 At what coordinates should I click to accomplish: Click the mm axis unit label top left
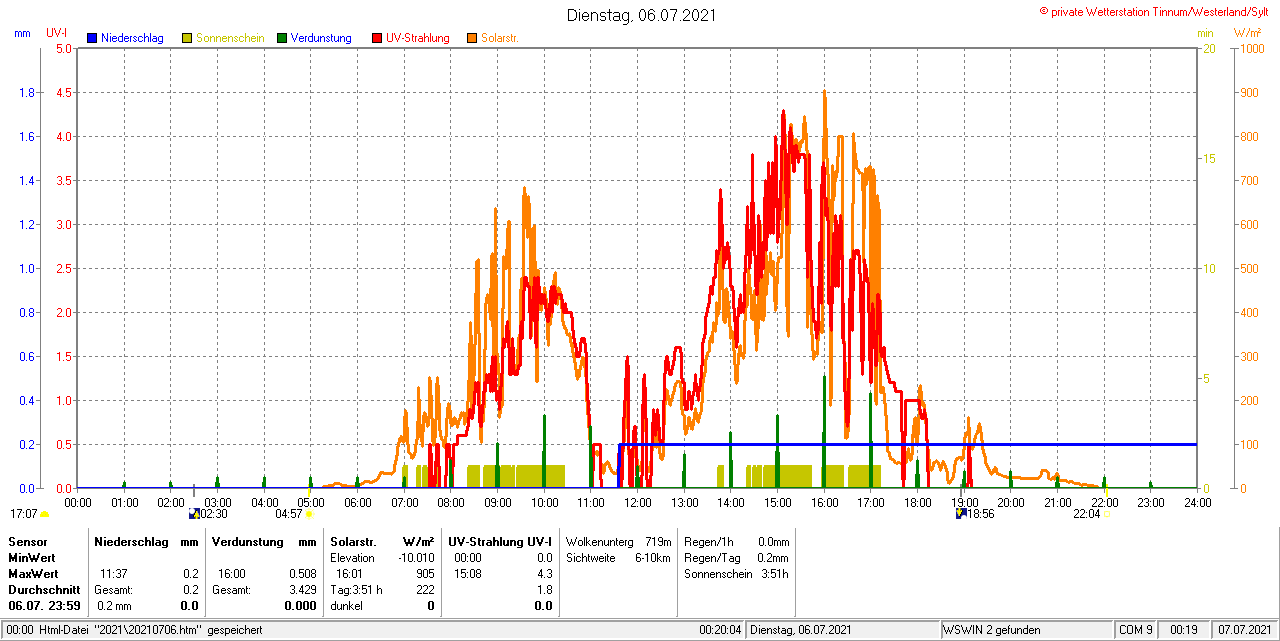pyautogui.click(x=22, y=33)
